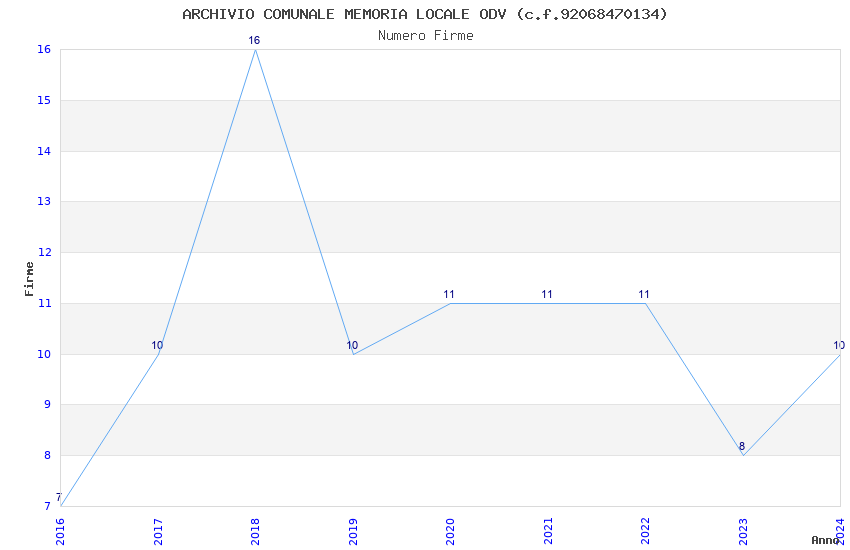850x550 pixels.
Task: Click the 2024 x-axis year label
Action: 840,532
